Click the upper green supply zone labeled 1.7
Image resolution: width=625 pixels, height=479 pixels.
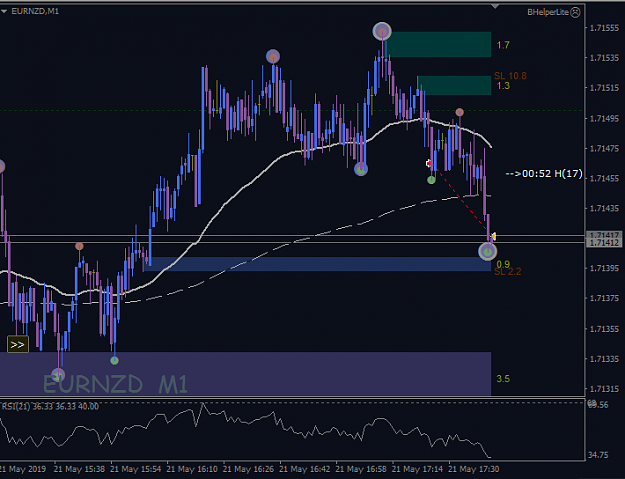click(439, 45)
